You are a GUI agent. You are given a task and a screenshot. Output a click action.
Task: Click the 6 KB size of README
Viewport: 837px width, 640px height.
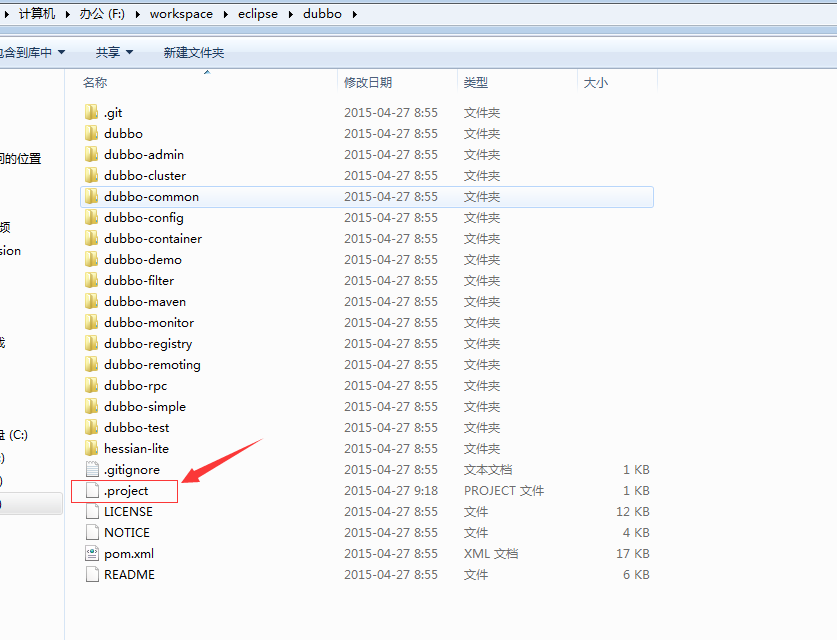point(636,574)
